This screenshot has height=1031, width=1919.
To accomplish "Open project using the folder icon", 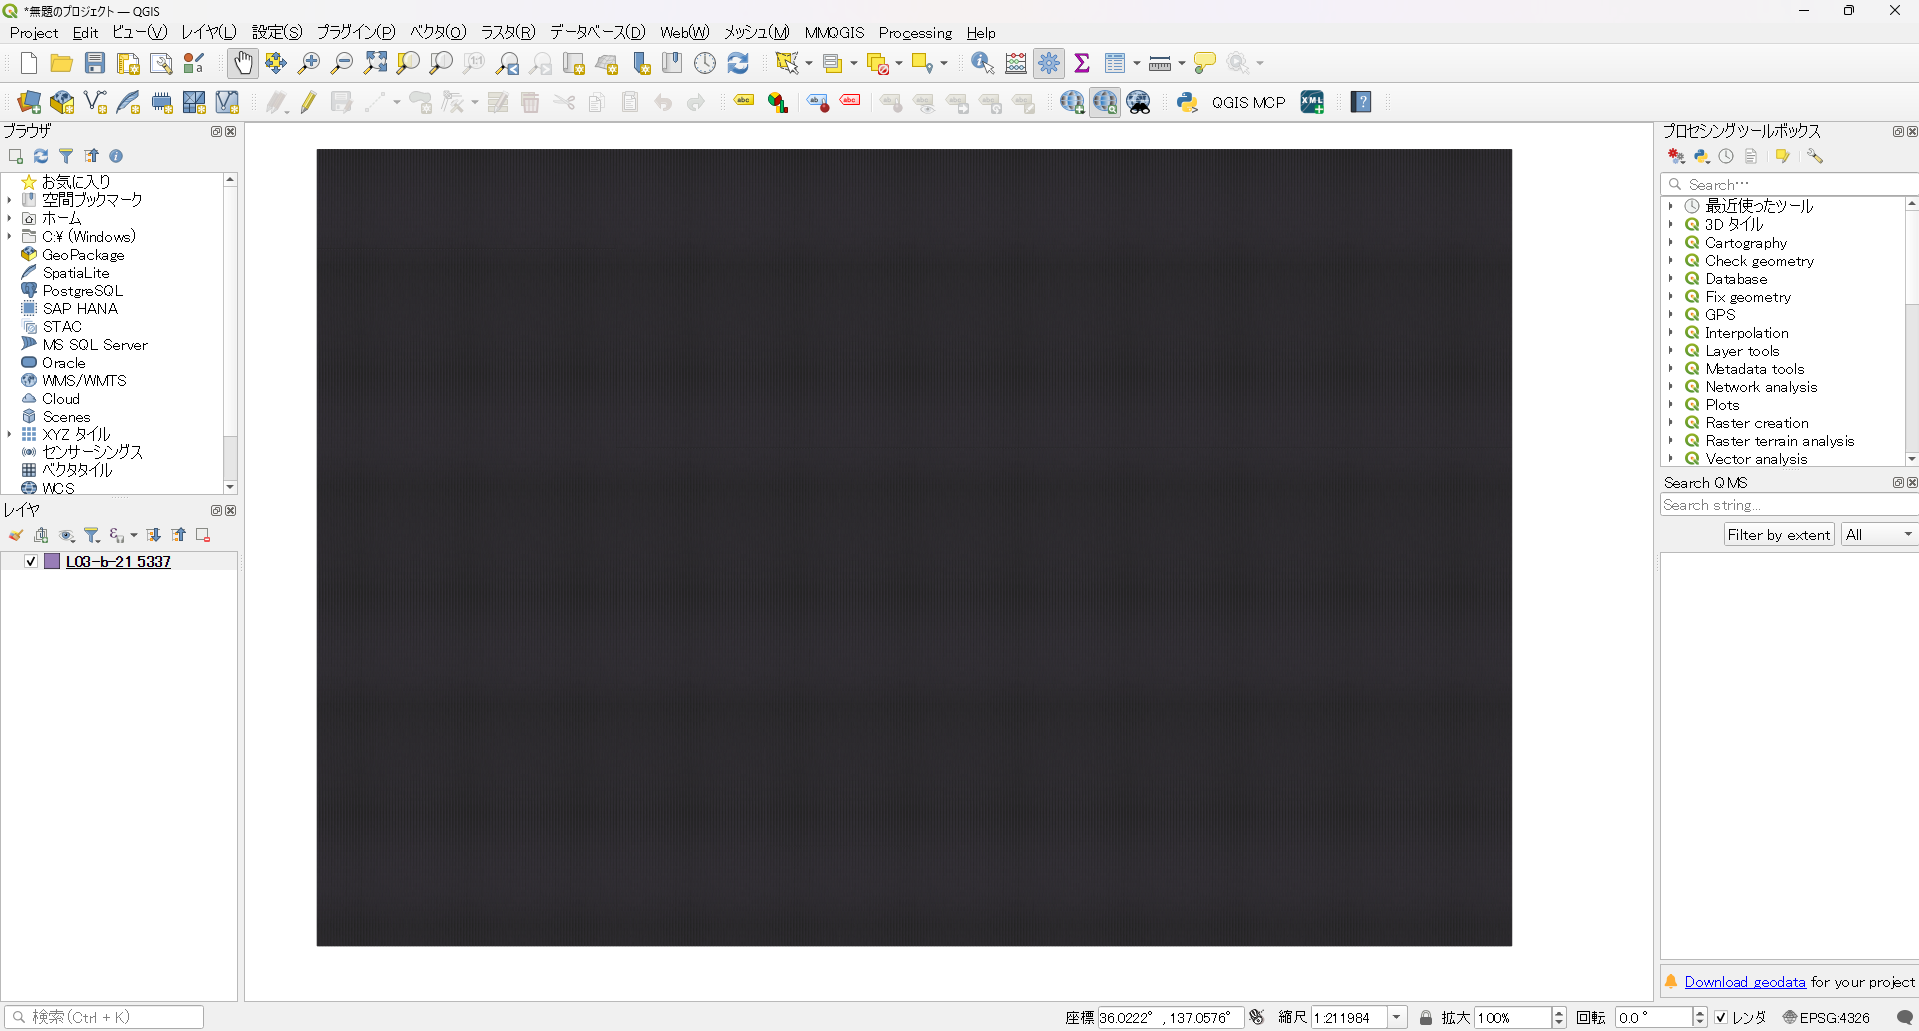I will tap(62, 63).
